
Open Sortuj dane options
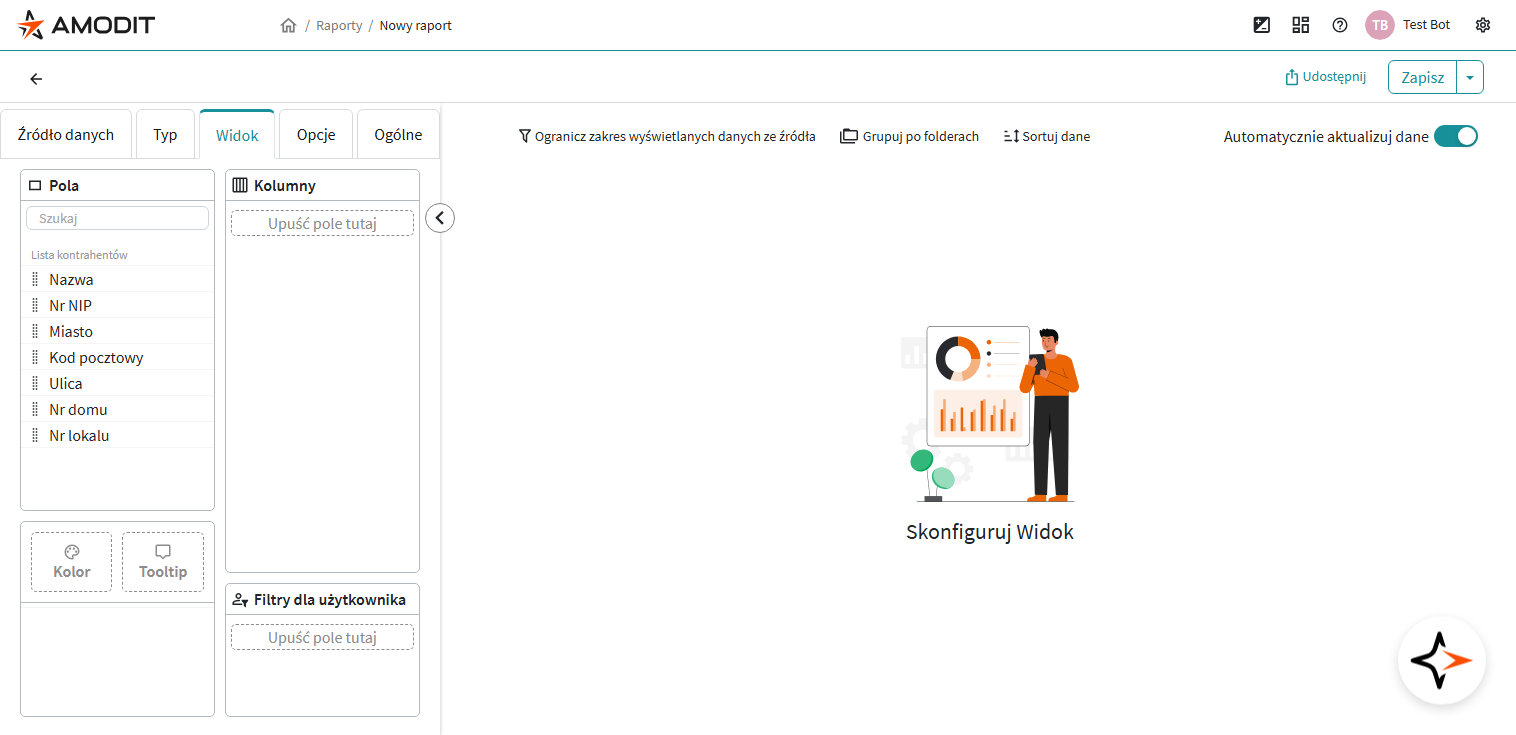coord(1047,136)
